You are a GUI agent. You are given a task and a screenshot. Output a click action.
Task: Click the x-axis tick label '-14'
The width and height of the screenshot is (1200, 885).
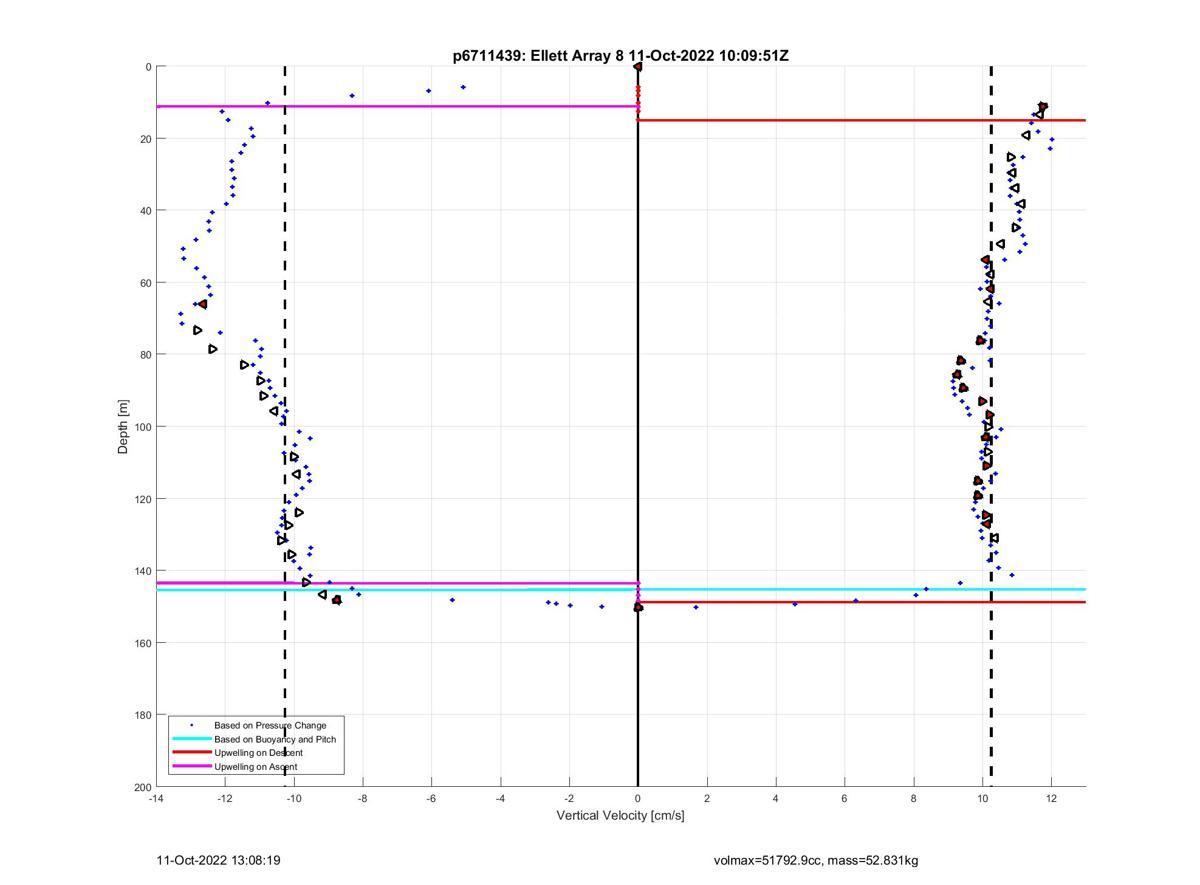tap(156, 799)
